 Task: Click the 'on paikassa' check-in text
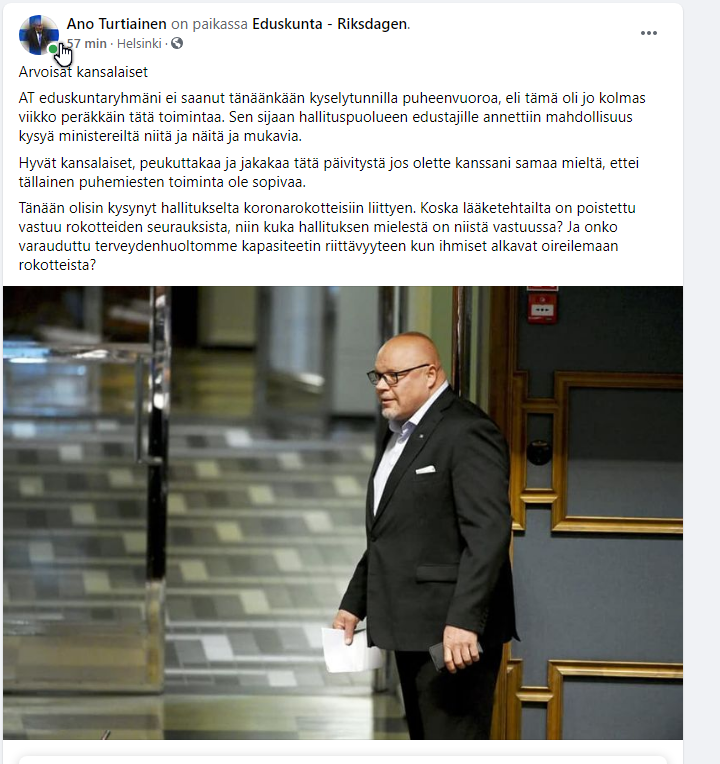(x=209, y=24)
